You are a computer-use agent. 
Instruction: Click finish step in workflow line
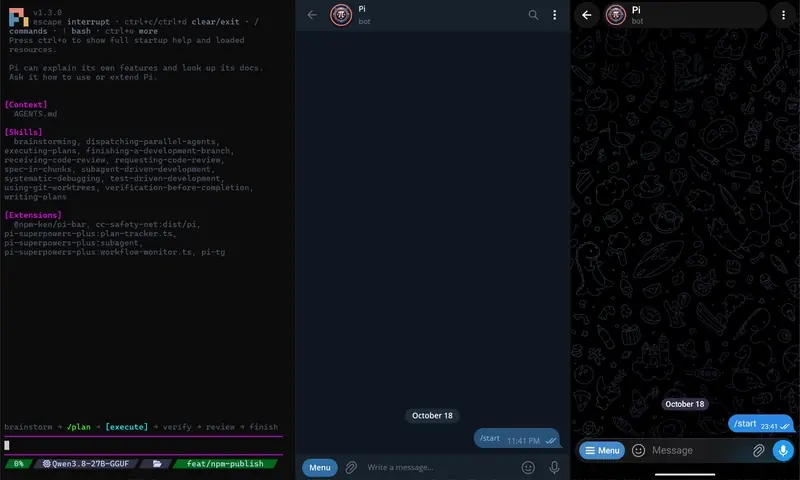(264, 427)
